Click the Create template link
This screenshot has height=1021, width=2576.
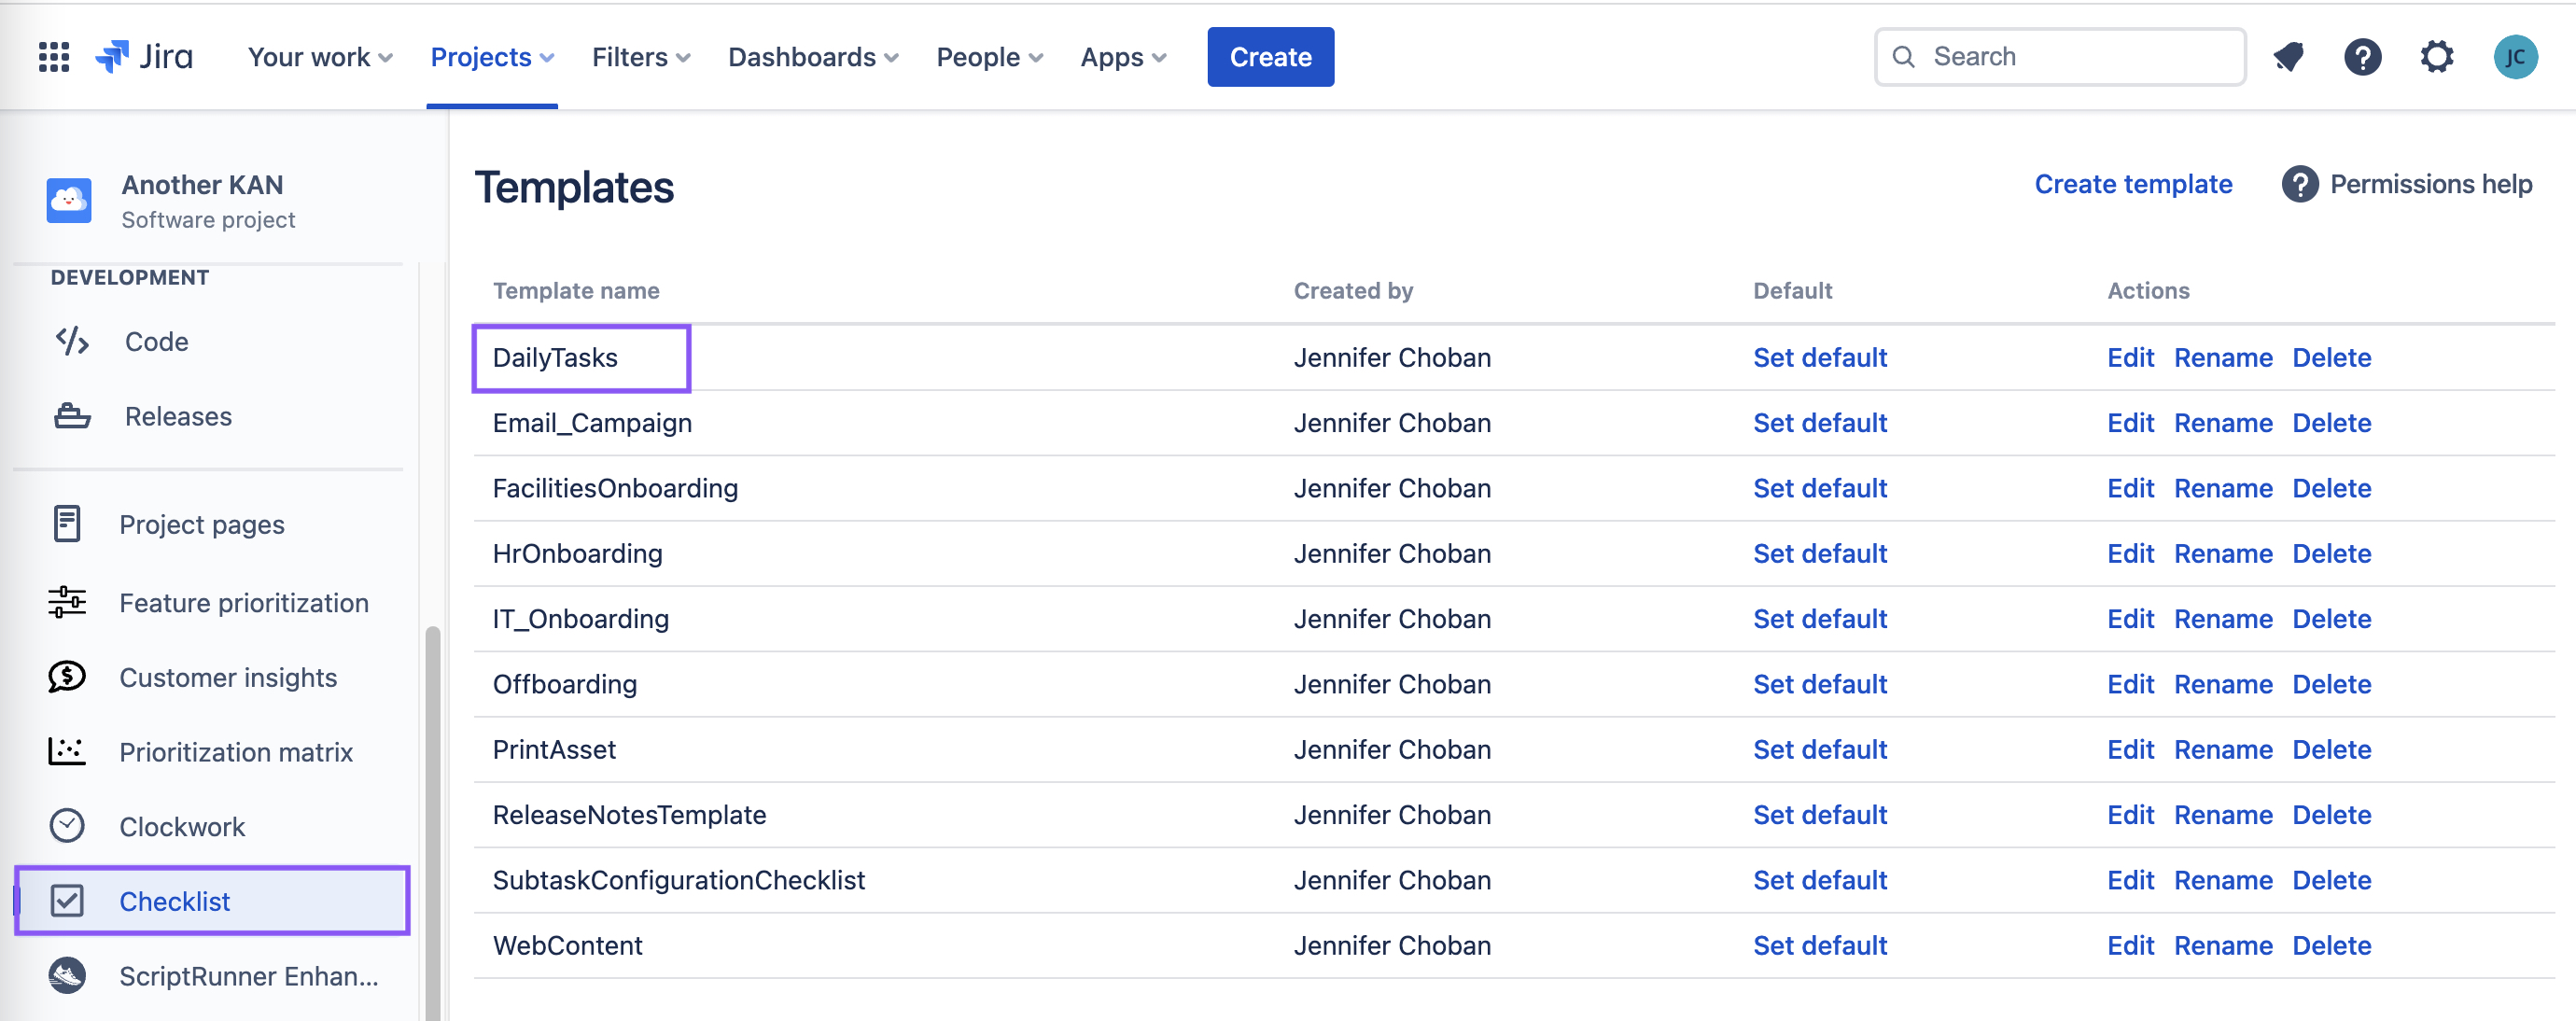[x=2132, y=184]
